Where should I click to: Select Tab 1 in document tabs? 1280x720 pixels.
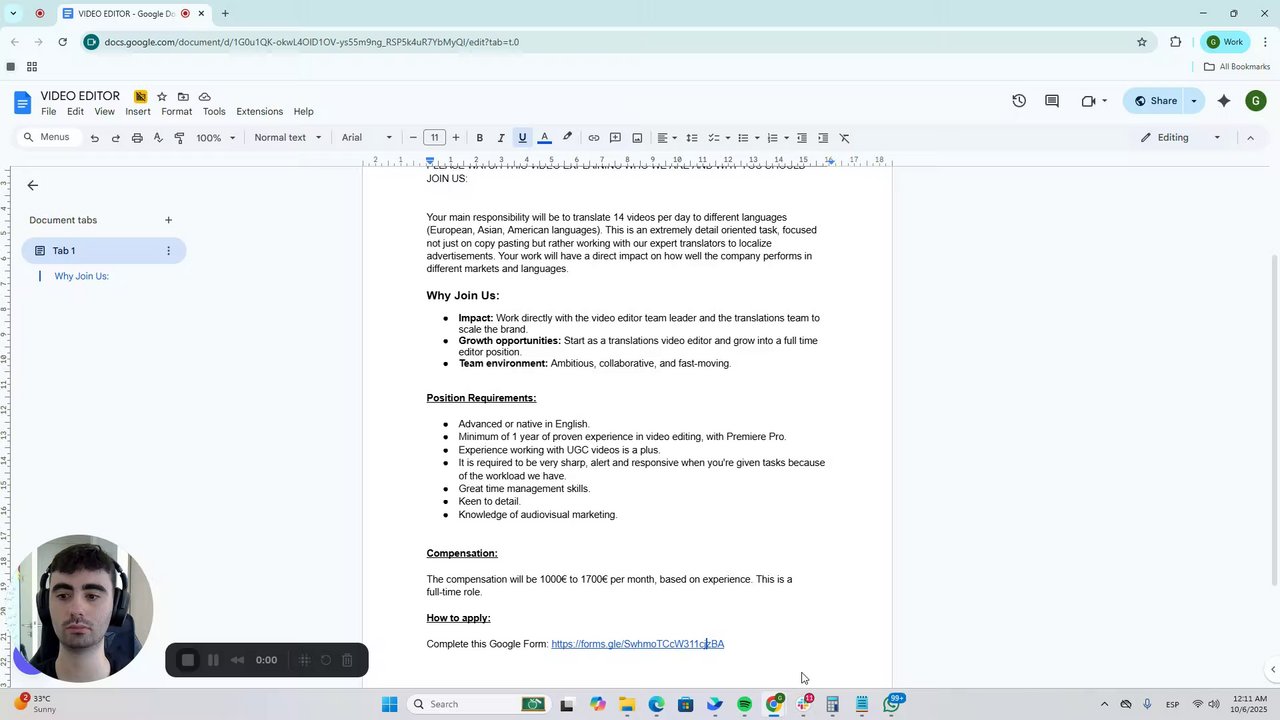pos(104,251)
